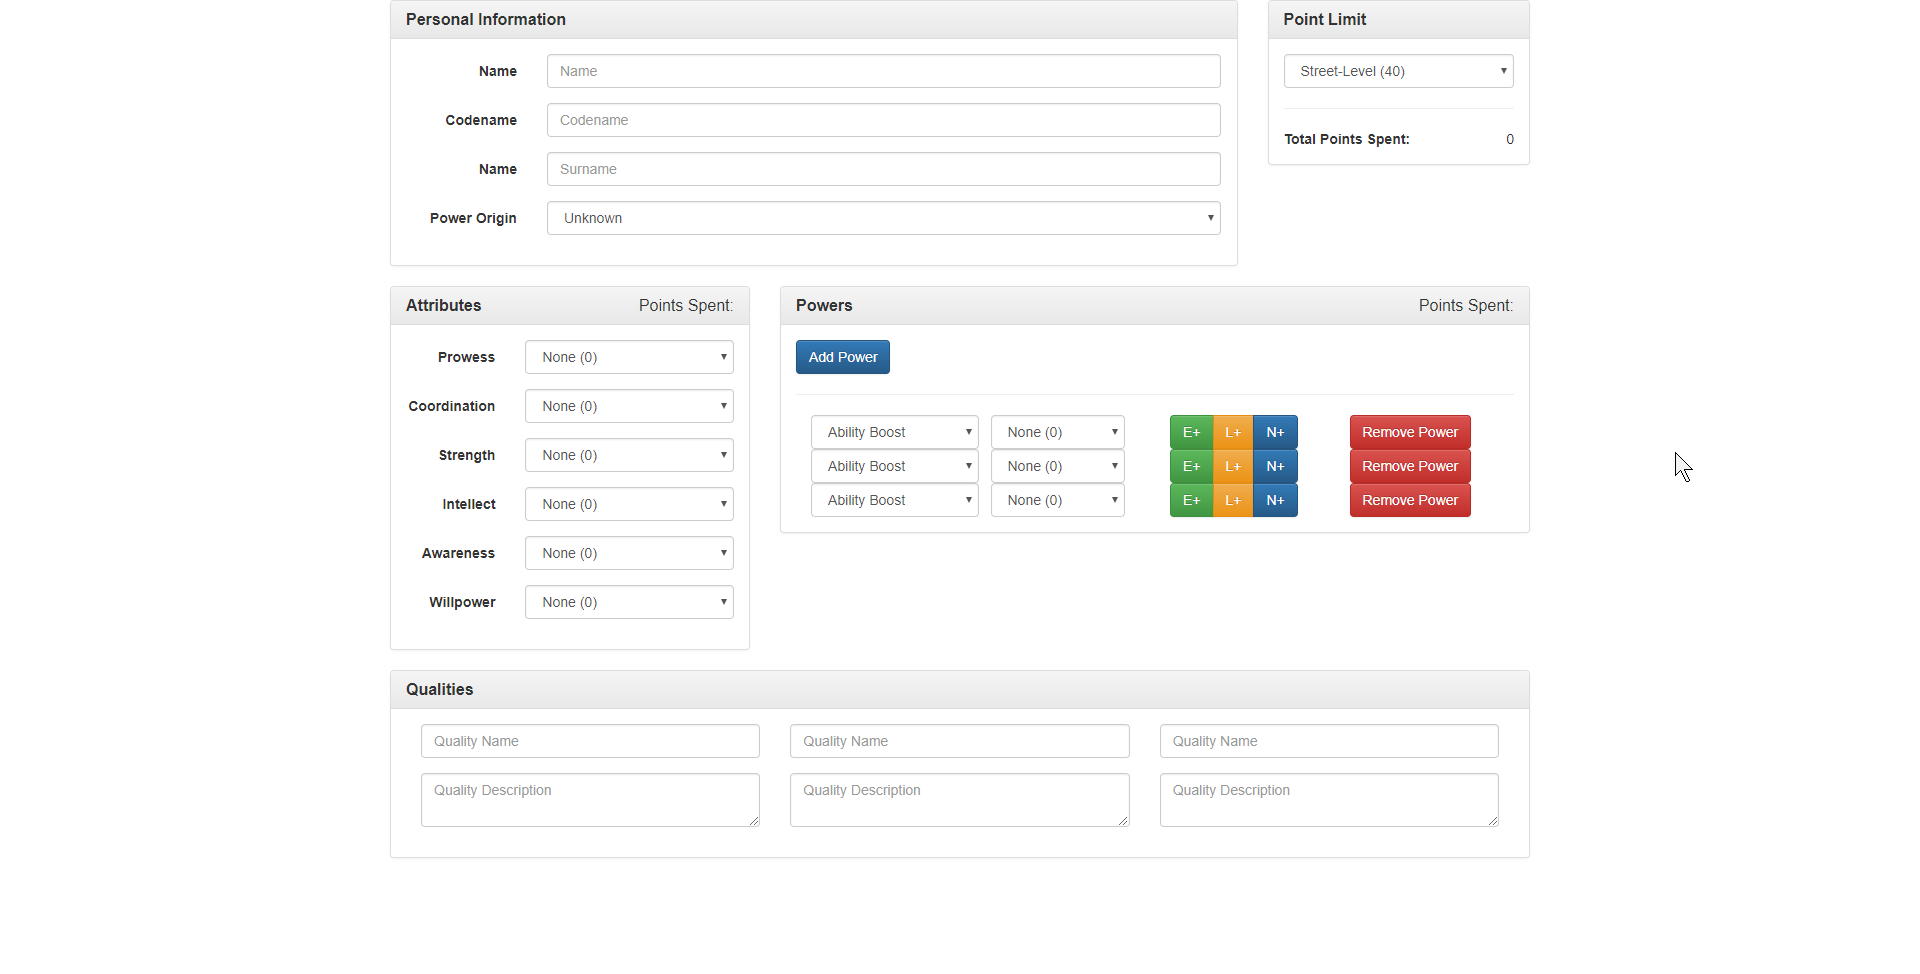Open the second power's None (0) level dropdown
This screenshot has width=1920, height=974.
click(1057, 466)
